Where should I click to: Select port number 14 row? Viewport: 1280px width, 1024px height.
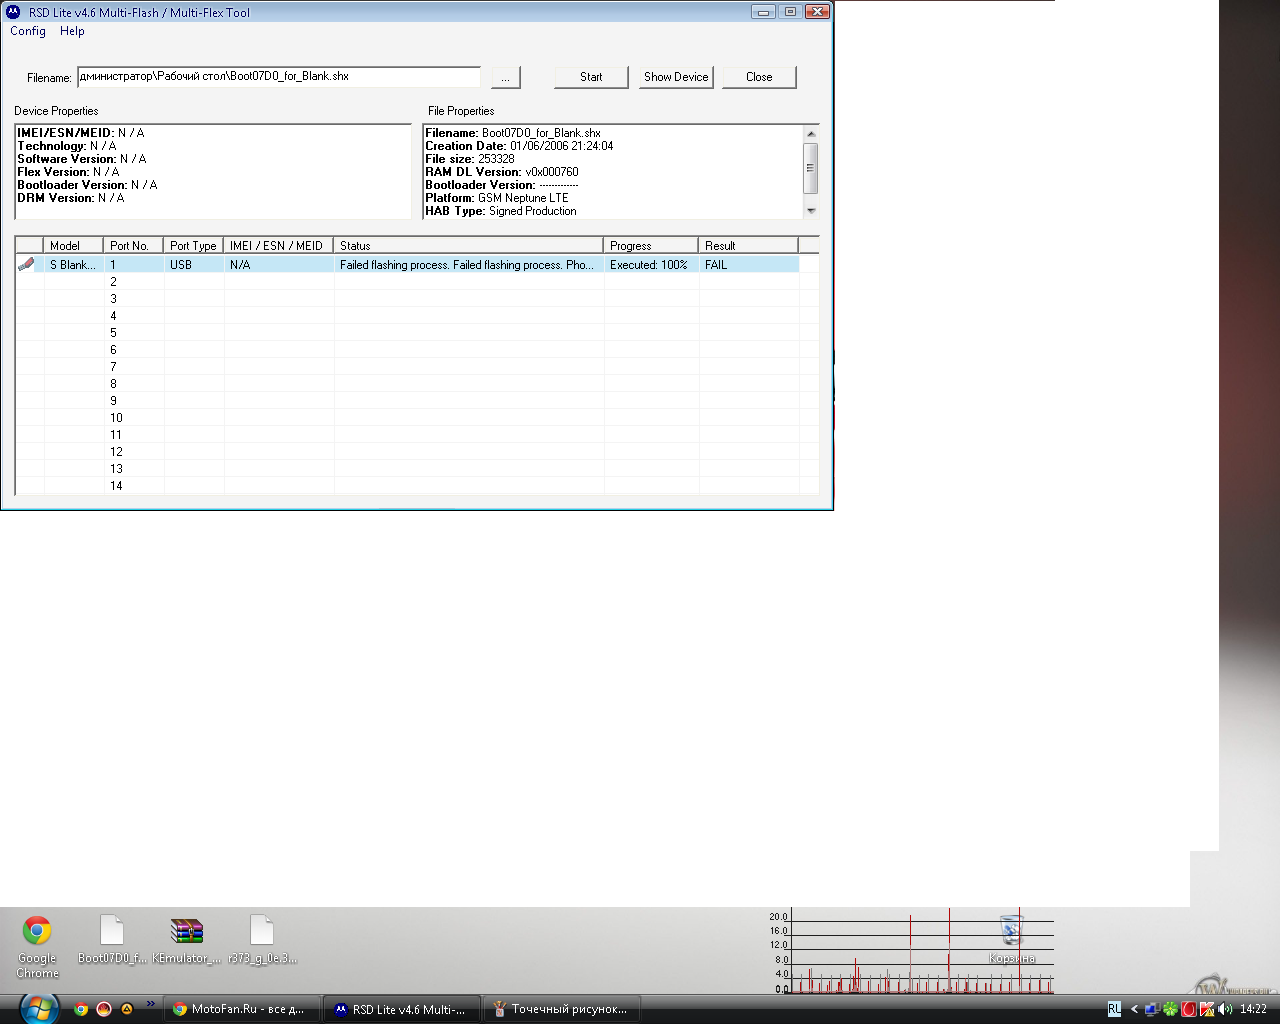tap(417, 486)
